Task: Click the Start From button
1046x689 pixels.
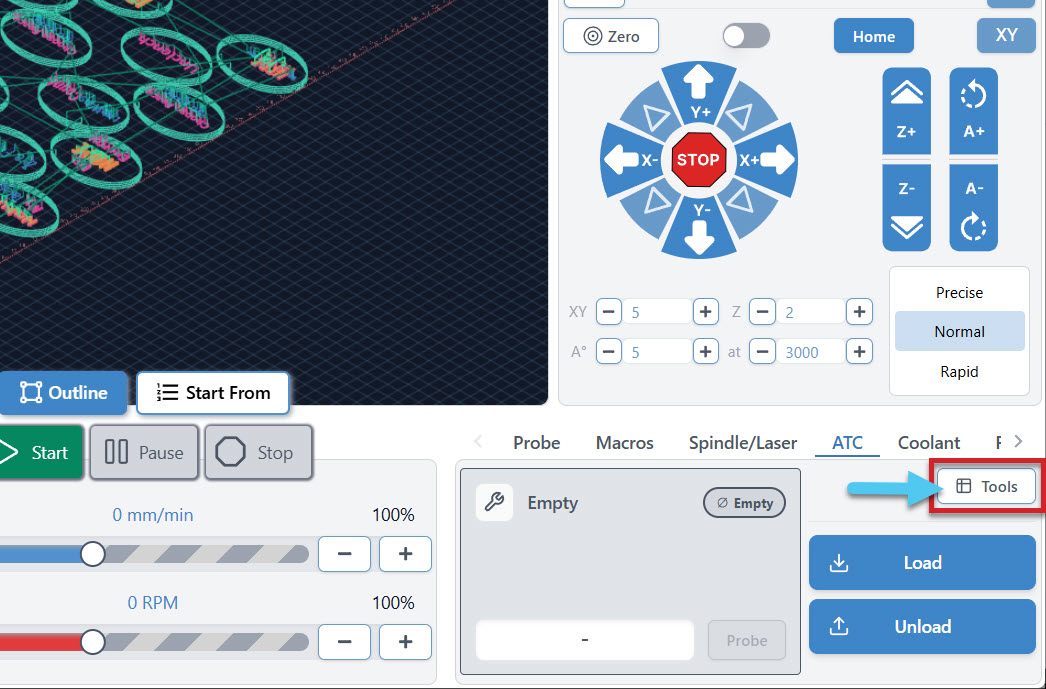Action: point(213,393)
